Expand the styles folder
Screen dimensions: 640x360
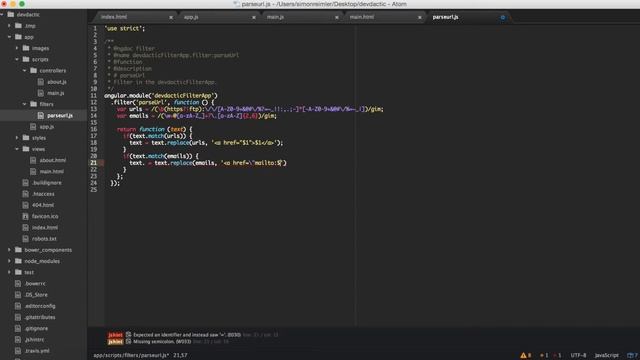[x=17, y=138]
